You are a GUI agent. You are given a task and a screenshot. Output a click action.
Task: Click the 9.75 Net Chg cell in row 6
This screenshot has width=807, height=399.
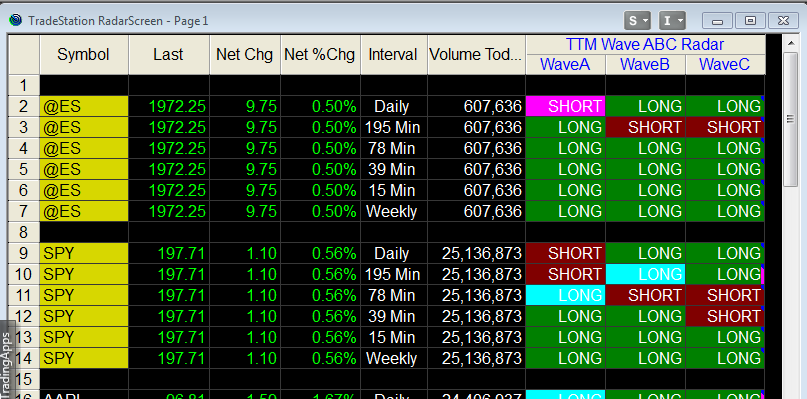[x=244, y=190]
